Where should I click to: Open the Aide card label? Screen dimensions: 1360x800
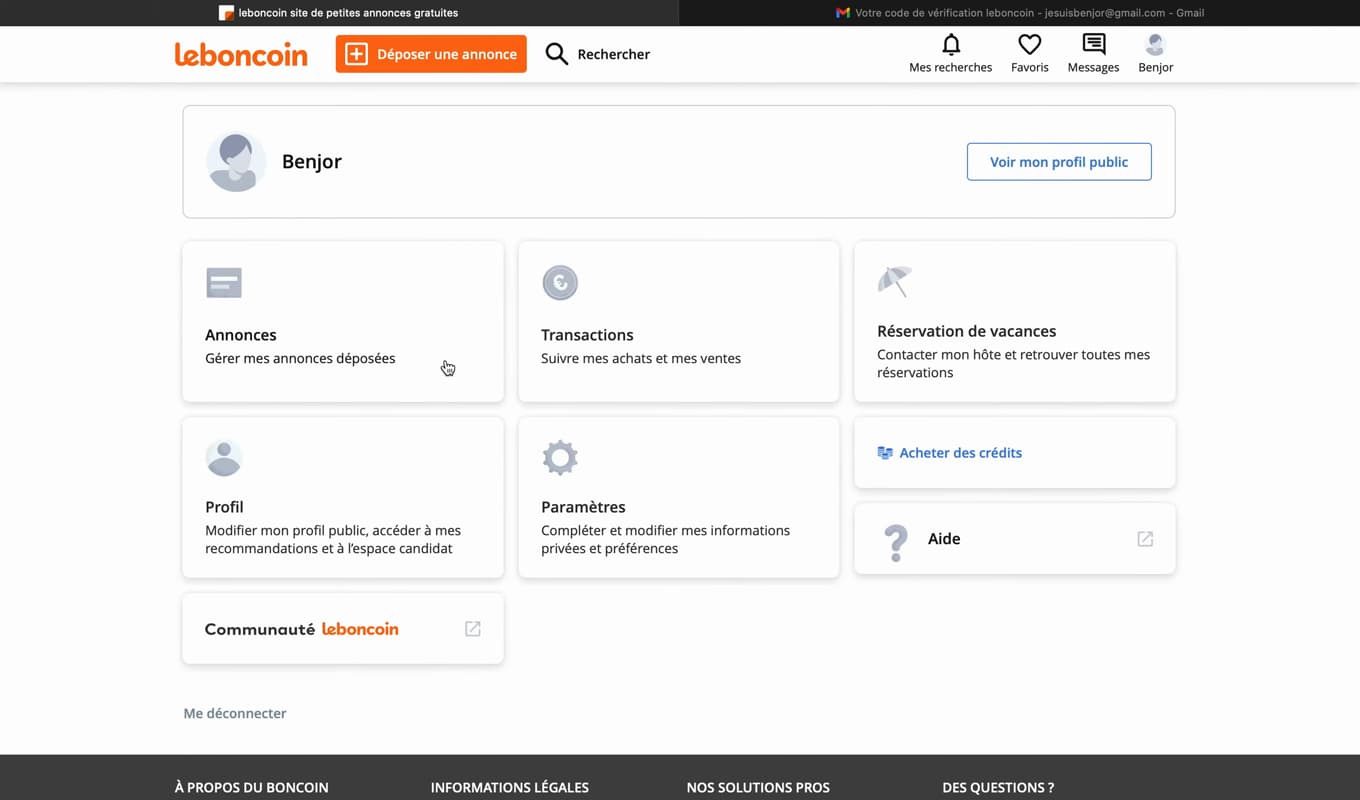[944, 539]
